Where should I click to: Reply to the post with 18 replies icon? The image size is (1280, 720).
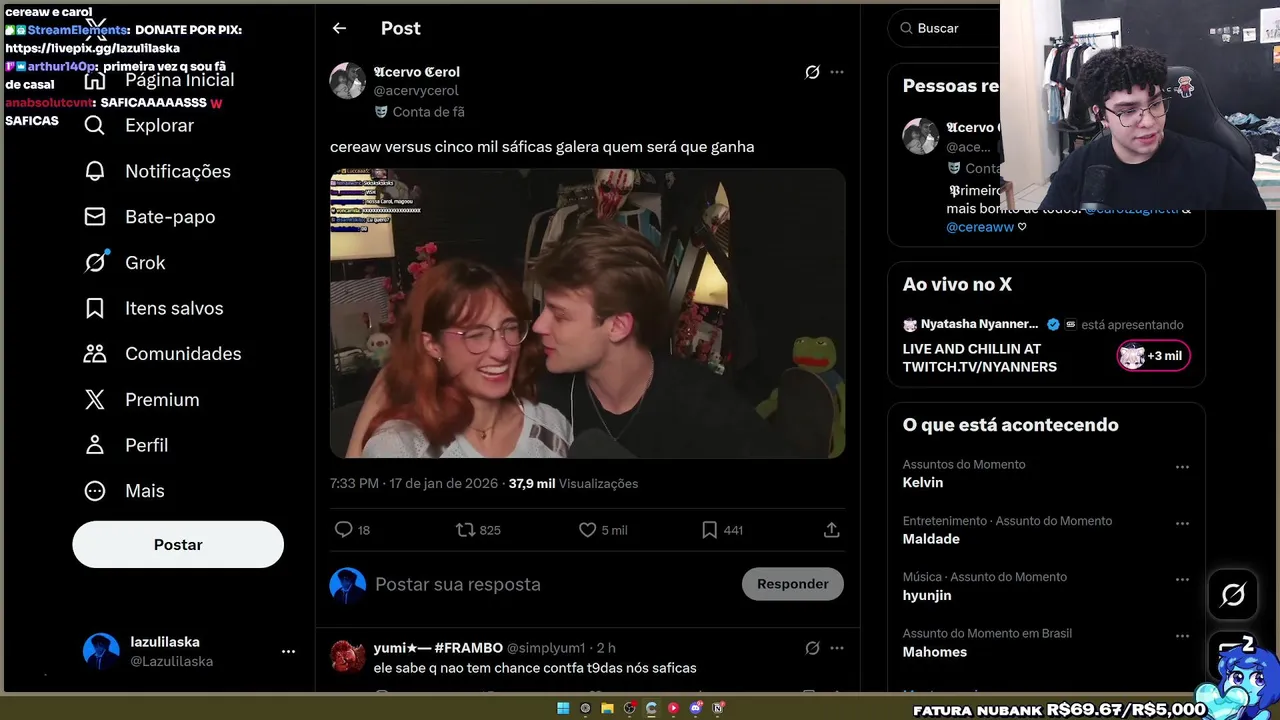point(352,530)
